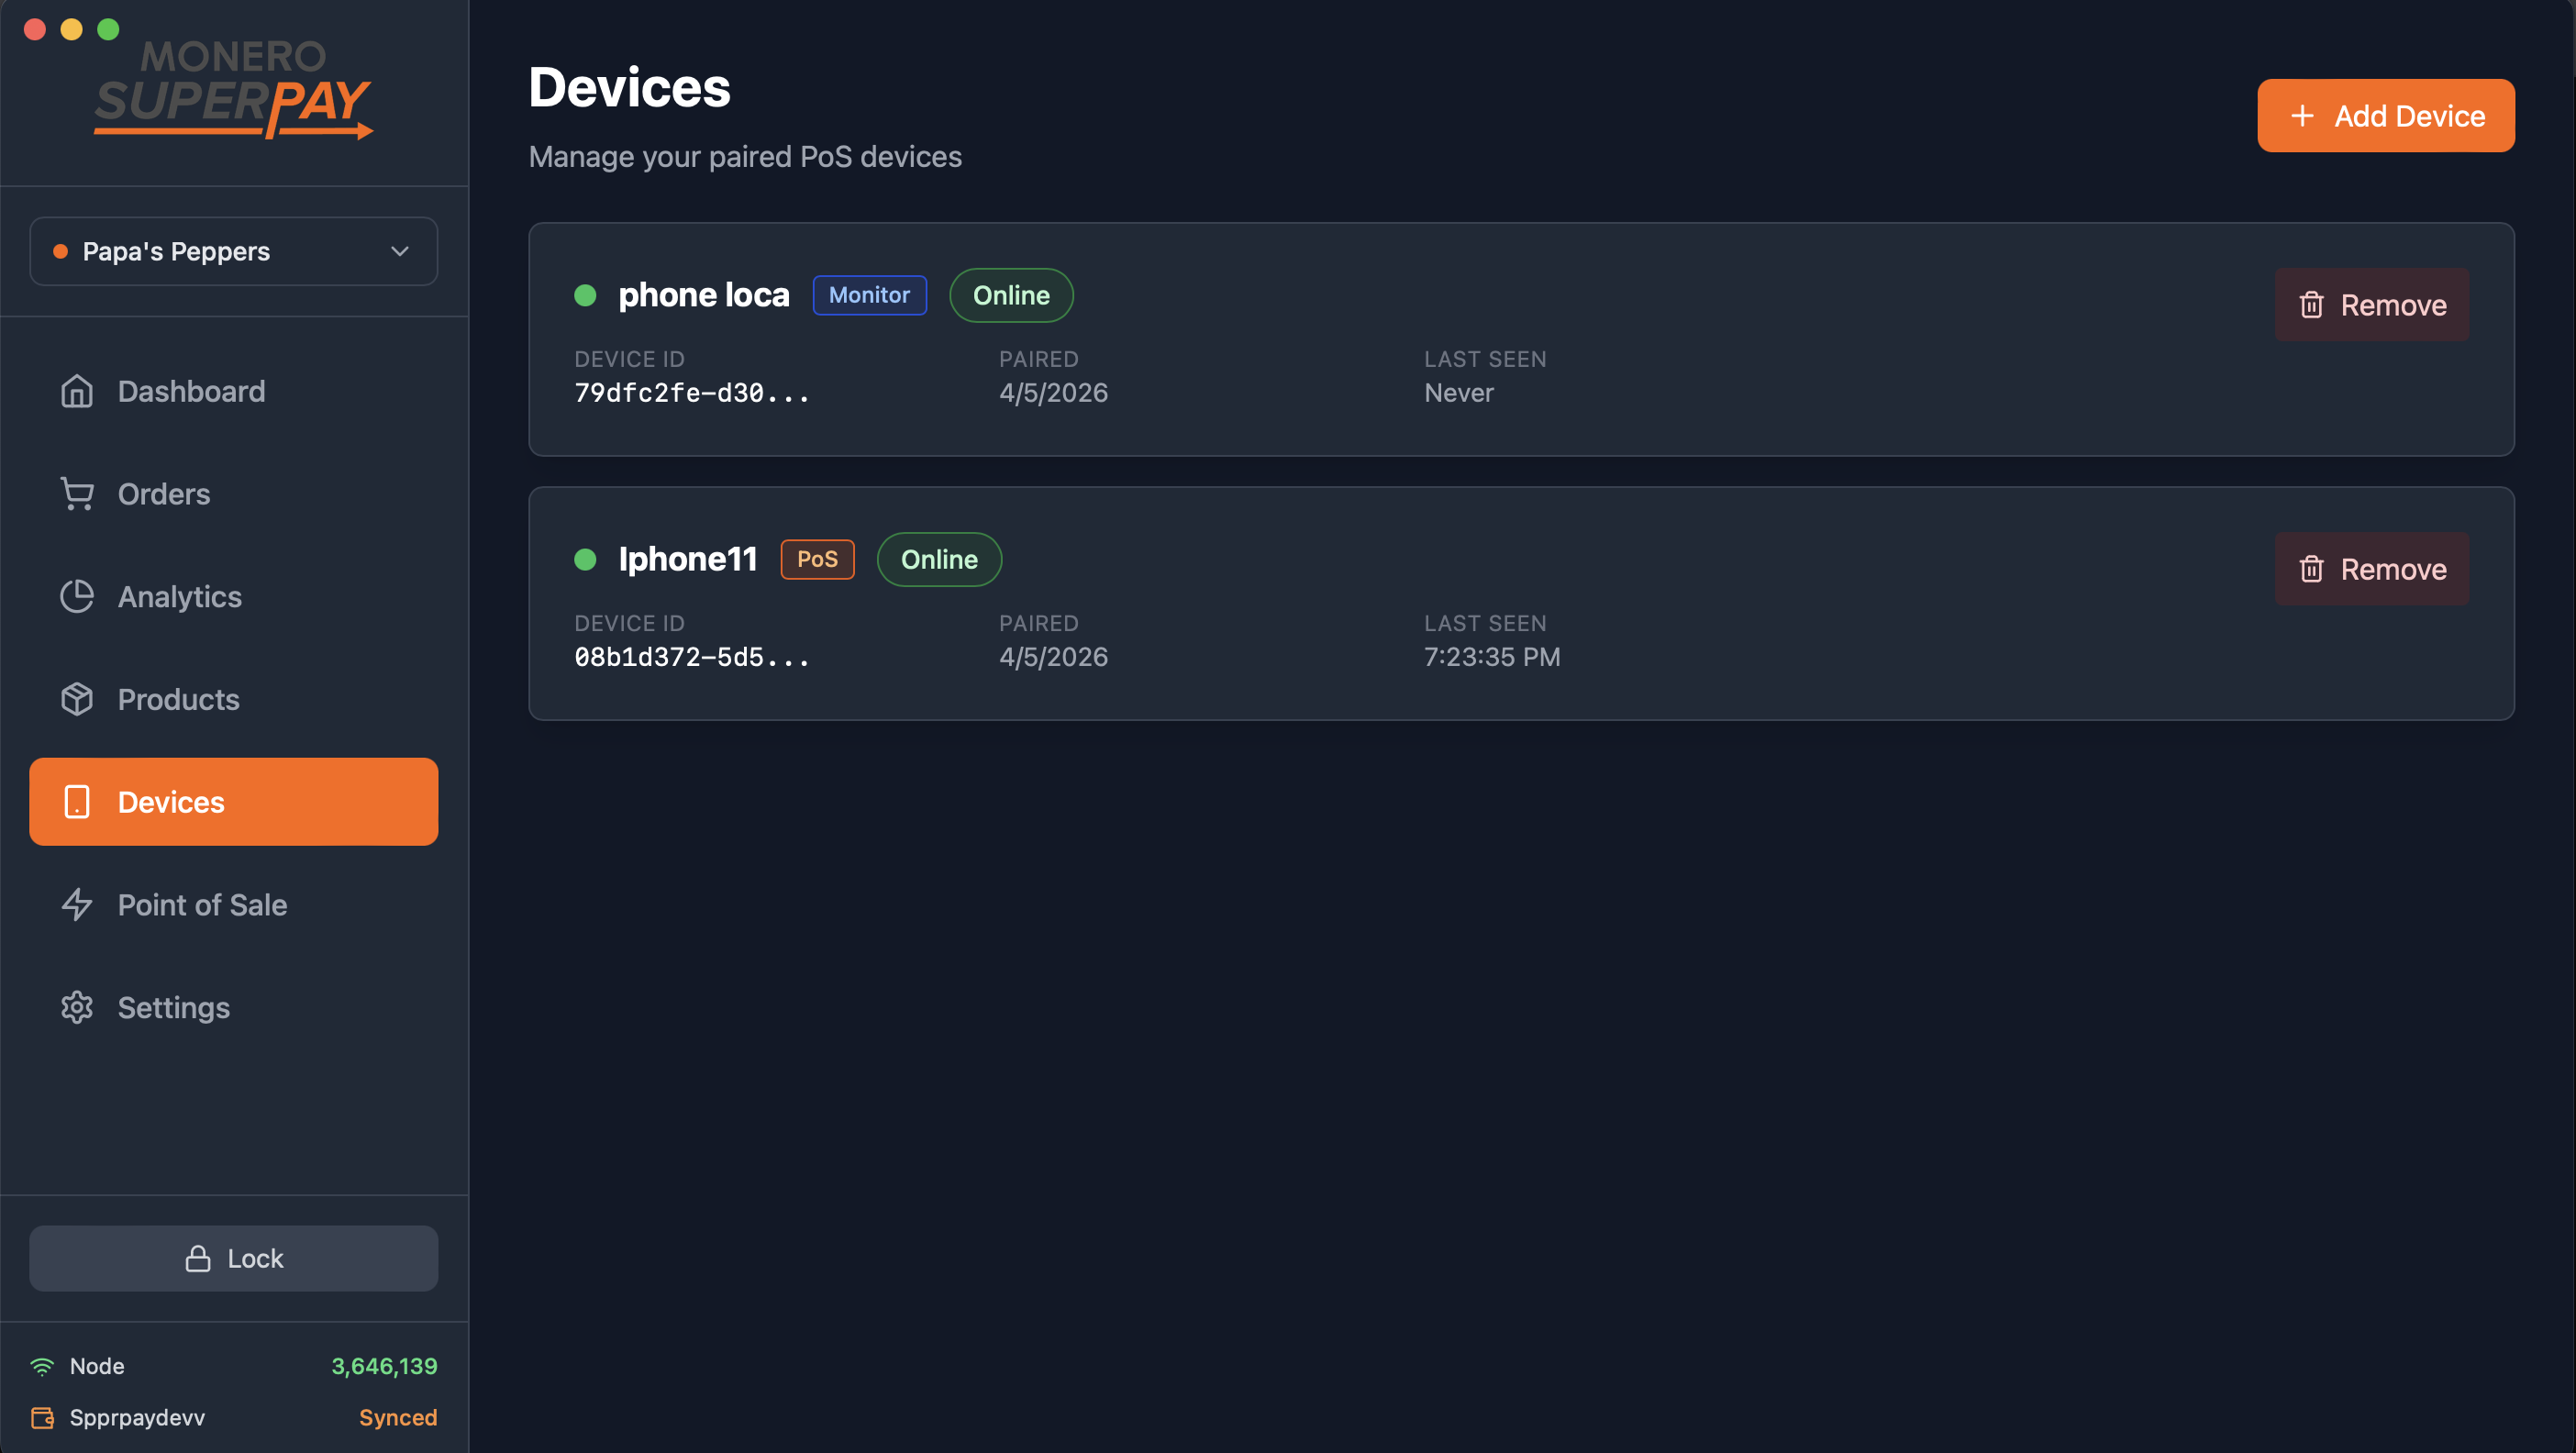Image resolution: width=2576 pixels, height=1453 pixels.
Task: Click the Analytics pie chart icon
Action: 77,597
